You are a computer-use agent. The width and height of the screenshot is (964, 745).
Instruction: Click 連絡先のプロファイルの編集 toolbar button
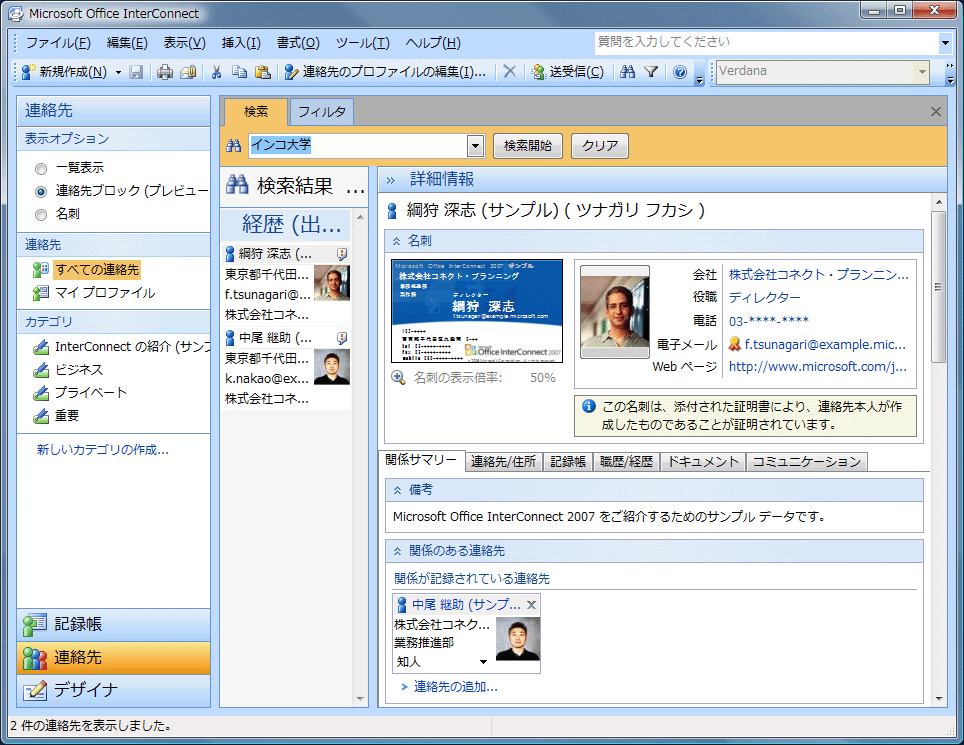pos(385,72)
